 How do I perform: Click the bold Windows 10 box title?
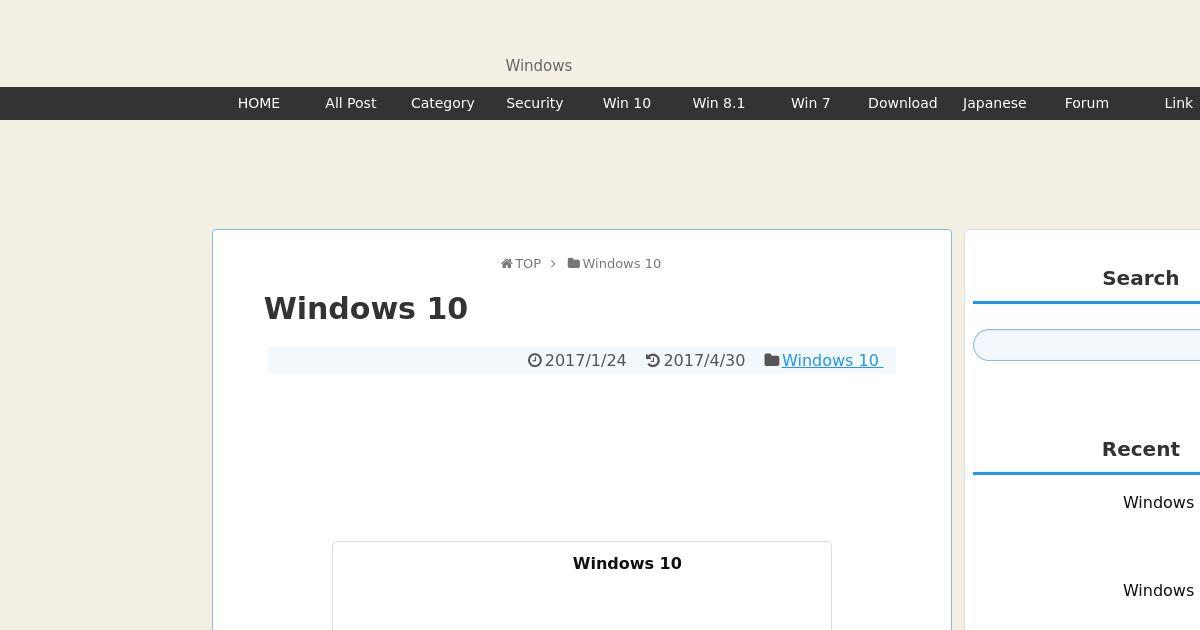[627, 563]
